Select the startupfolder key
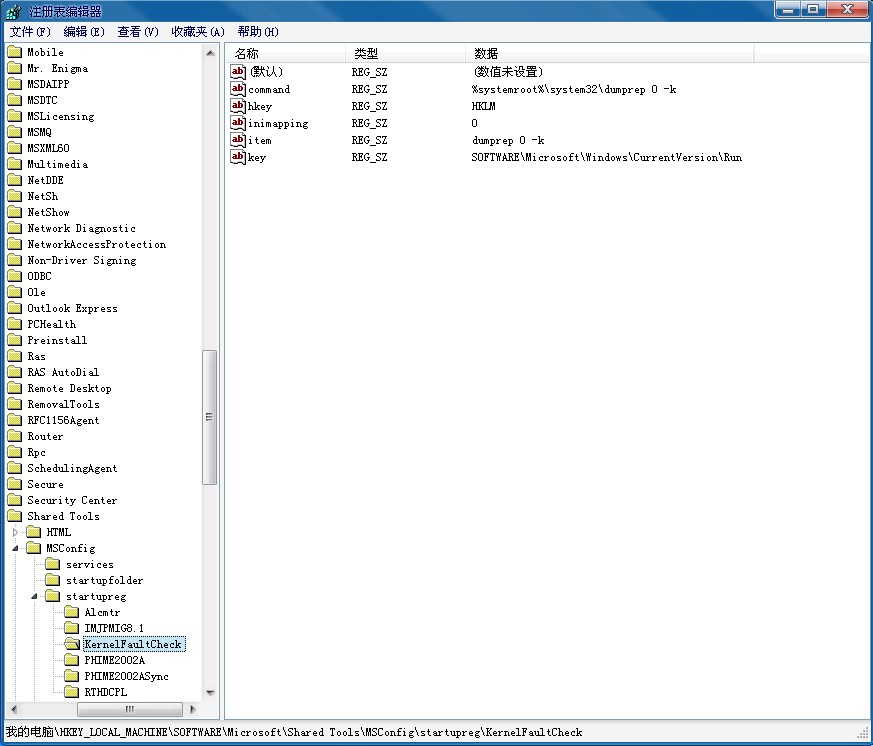The image size is (873, 746). pos(105,581)
